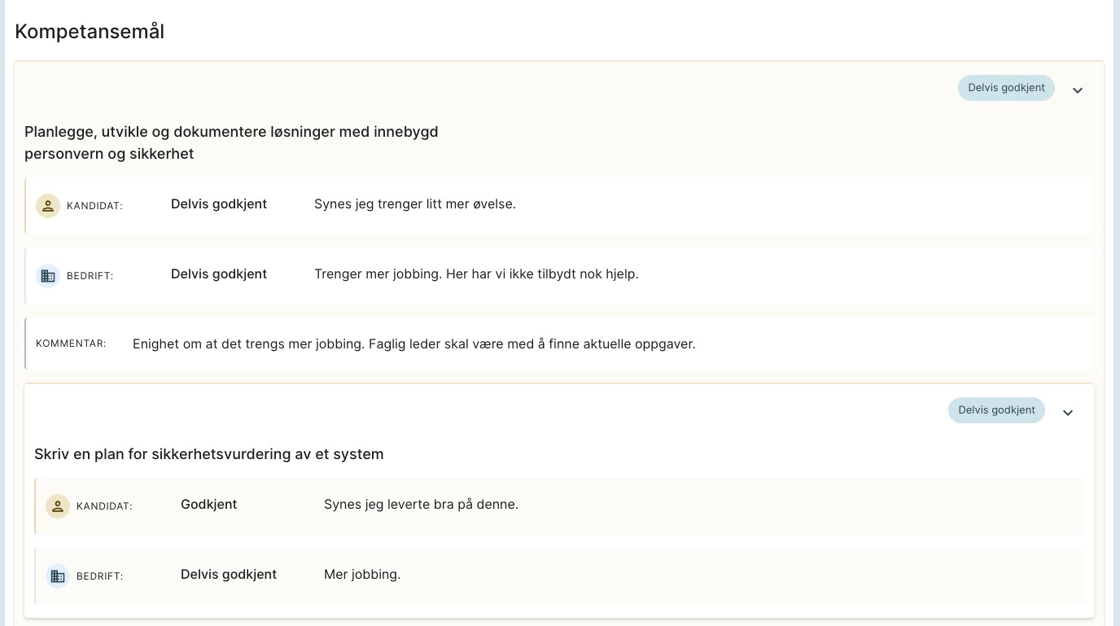Click the company building icon under Planlegge goal
Viewport: 1120px width, 626px height.
pyautogui.click(x=48, y=275)
